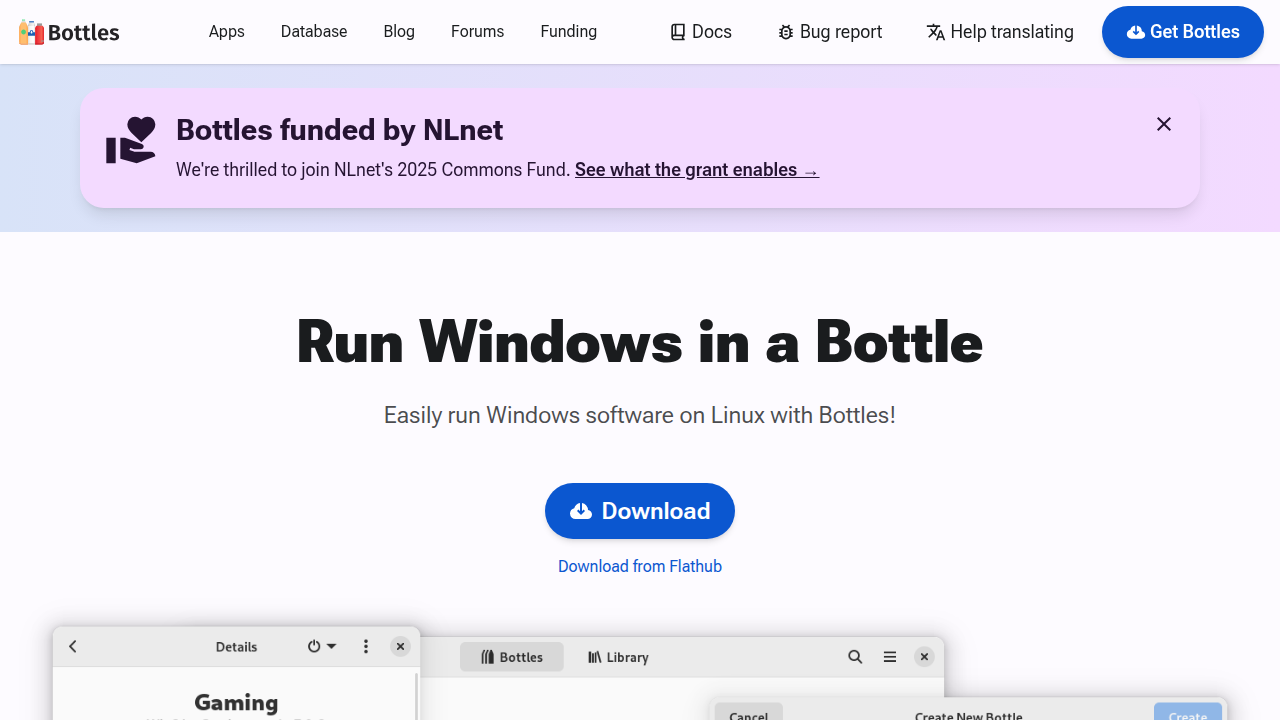Open the power button dropdown arrow
The image size is (1280, 720).
[x=332, y=646]
